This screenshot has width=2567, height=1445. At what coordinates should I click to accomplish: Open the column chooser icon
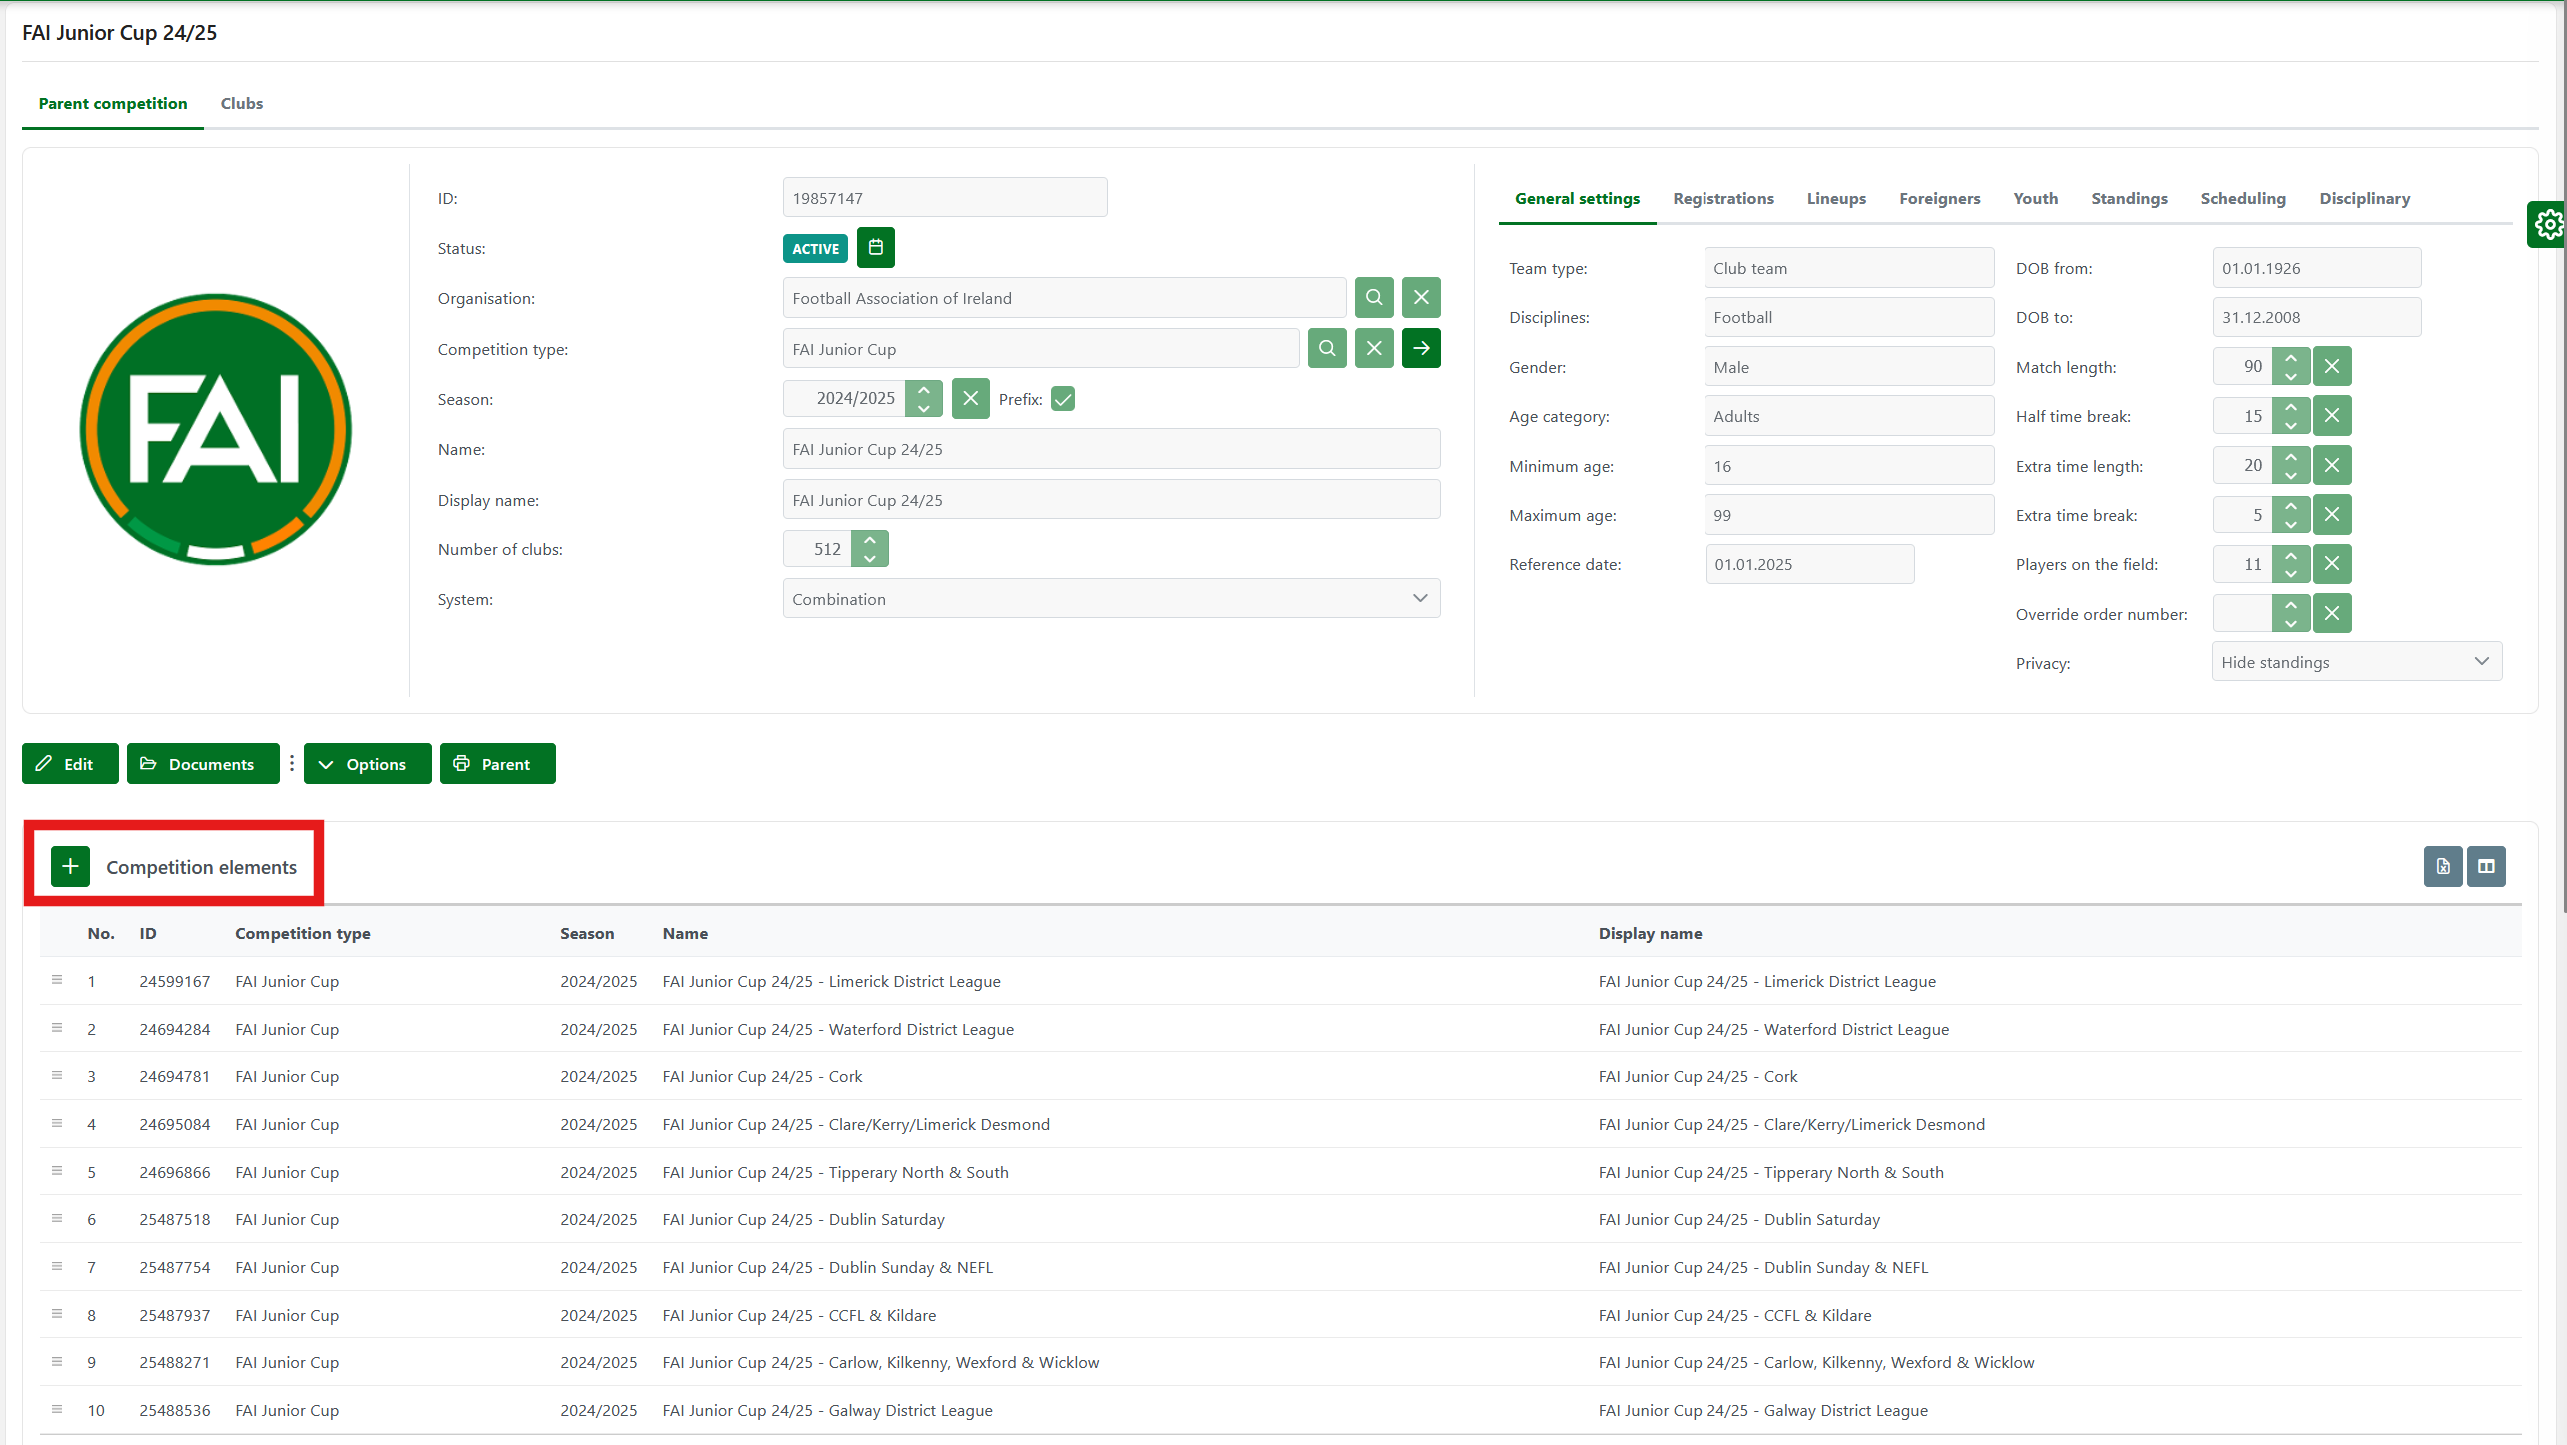[x=2486, y=866]
